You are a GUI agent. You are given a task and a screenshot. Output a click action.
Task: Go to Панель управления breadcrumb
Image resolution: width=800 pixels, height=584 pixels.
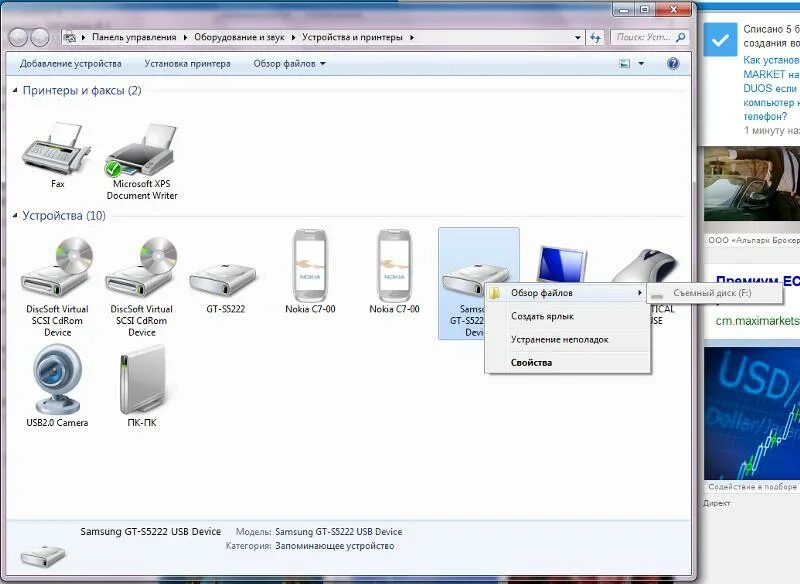[134, 37]
